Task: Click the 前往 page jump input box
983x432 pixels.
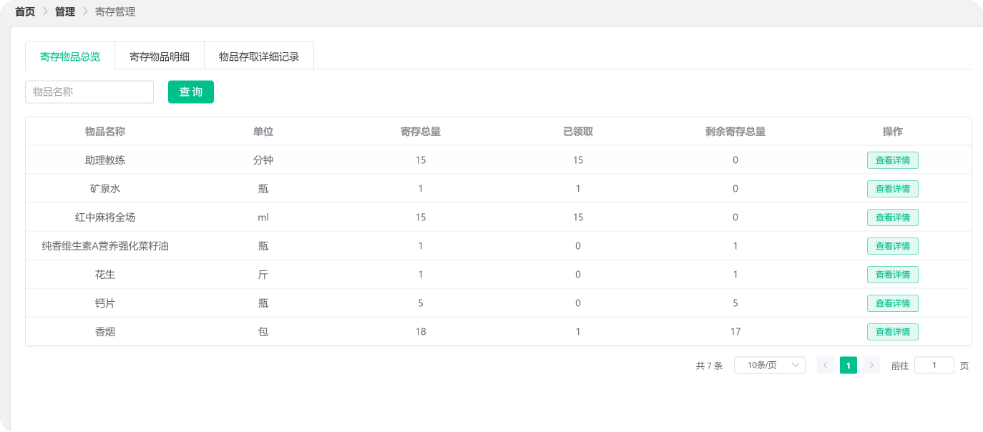Action: click(x=934, y=366)
